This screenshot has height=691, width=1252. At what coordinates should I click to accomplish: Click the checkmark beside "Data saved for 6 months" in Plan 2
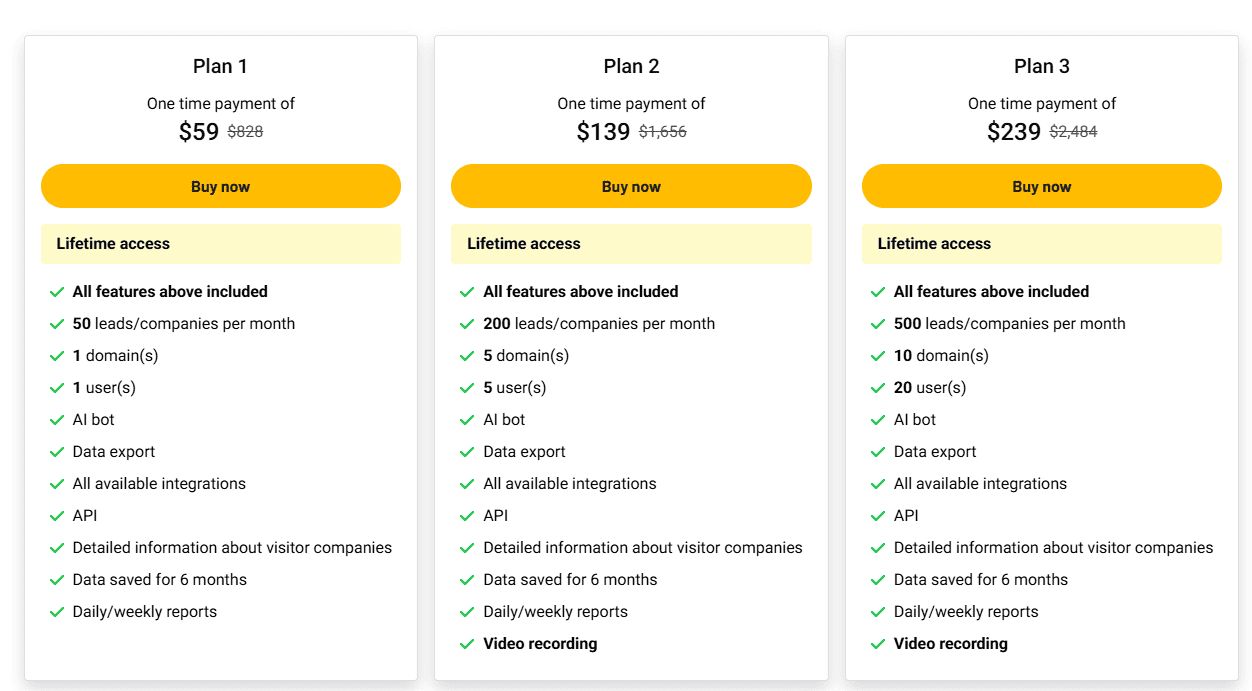(x=467, y=579)
